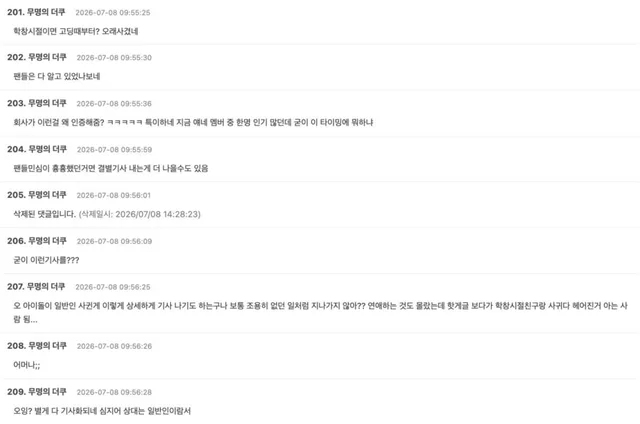Click comment 209 author name
Image resolution: width=640 pixels, height=424 pixels.
[x=47, y=392]
